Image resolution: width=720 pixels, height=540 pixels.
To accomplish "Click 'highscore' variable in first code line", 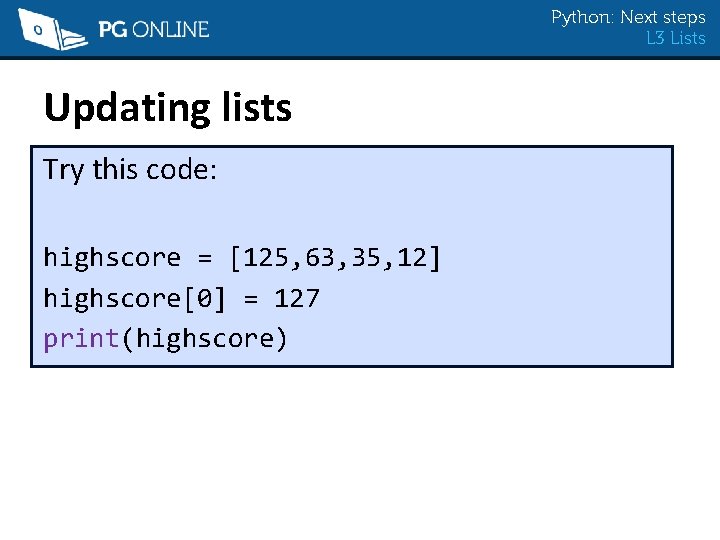I will (112, 258).
